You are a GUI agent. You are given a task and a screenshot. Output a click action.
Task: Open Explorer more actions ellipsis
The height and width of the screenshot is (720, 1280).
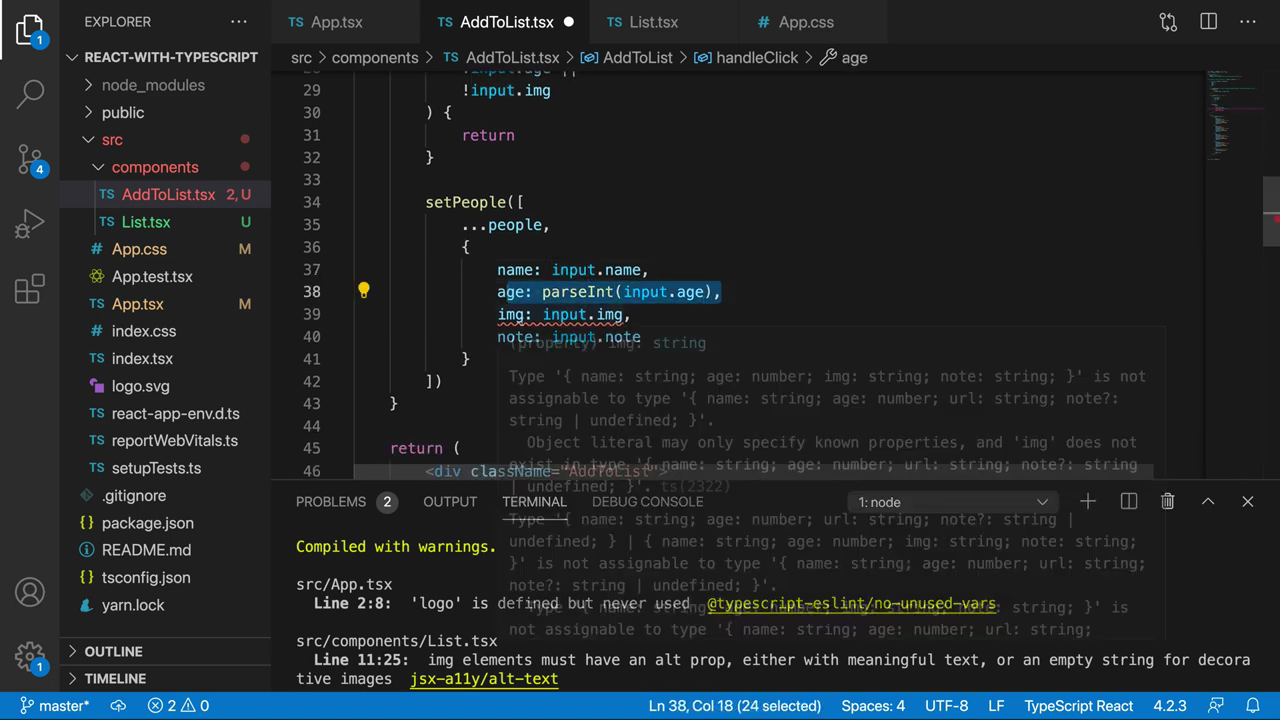coord(239,22)
